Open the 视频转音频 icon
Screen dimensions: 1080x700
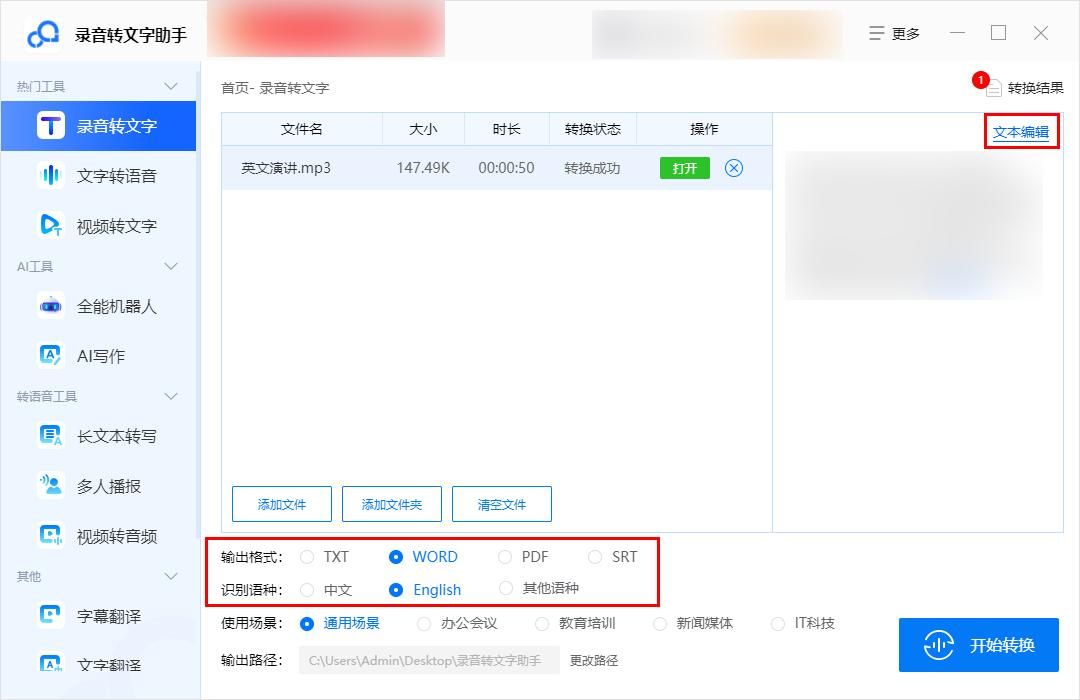[x=50, y=535]
